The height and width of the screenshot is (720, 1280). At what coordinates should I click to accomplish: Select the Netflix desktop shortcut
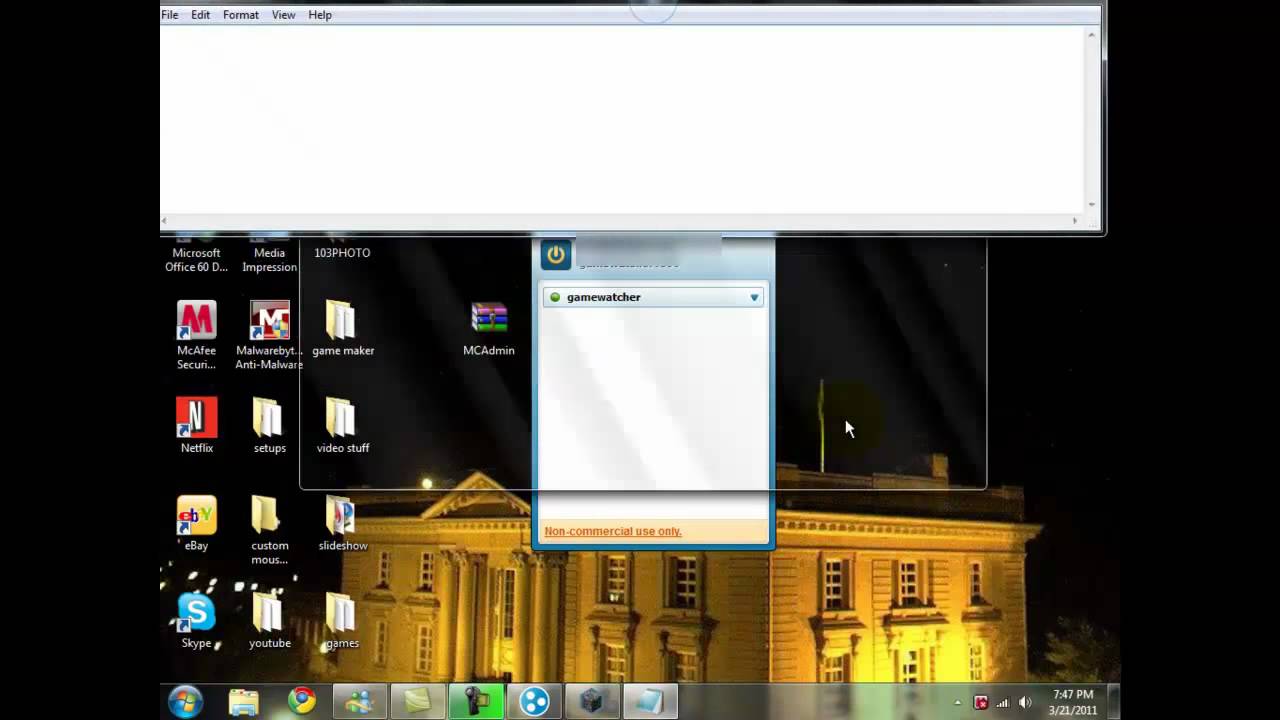(x=197, y=426)
